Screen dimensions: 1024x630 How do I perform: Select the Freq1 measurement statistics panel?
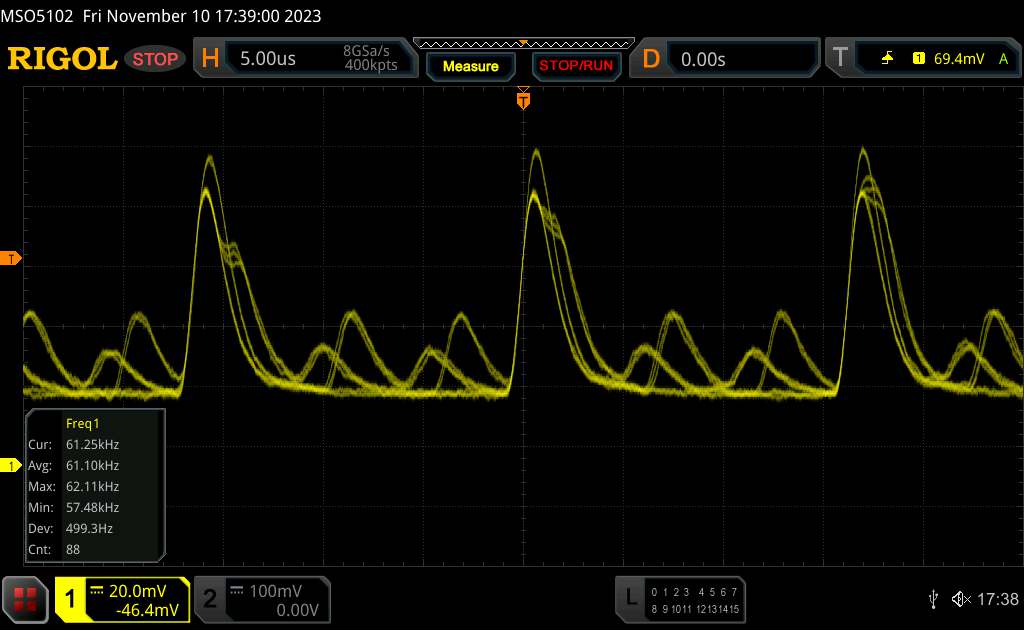point(95,484)
